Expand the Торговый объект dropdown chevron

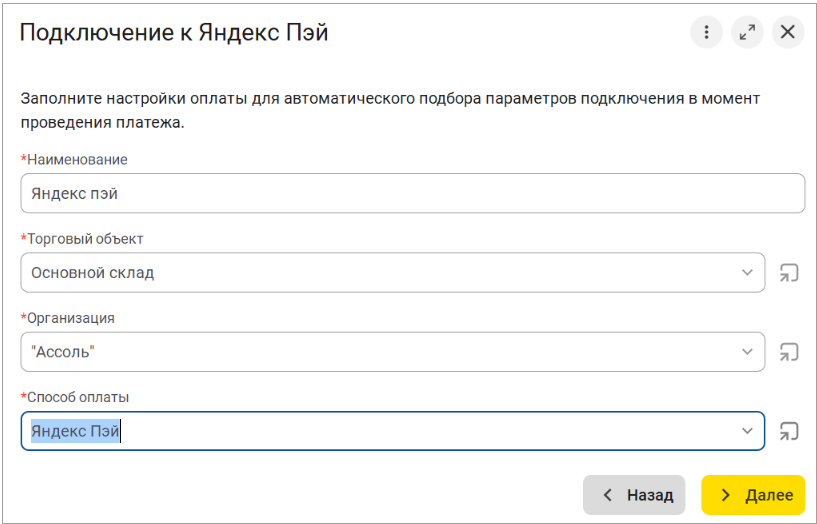(747, 272)
